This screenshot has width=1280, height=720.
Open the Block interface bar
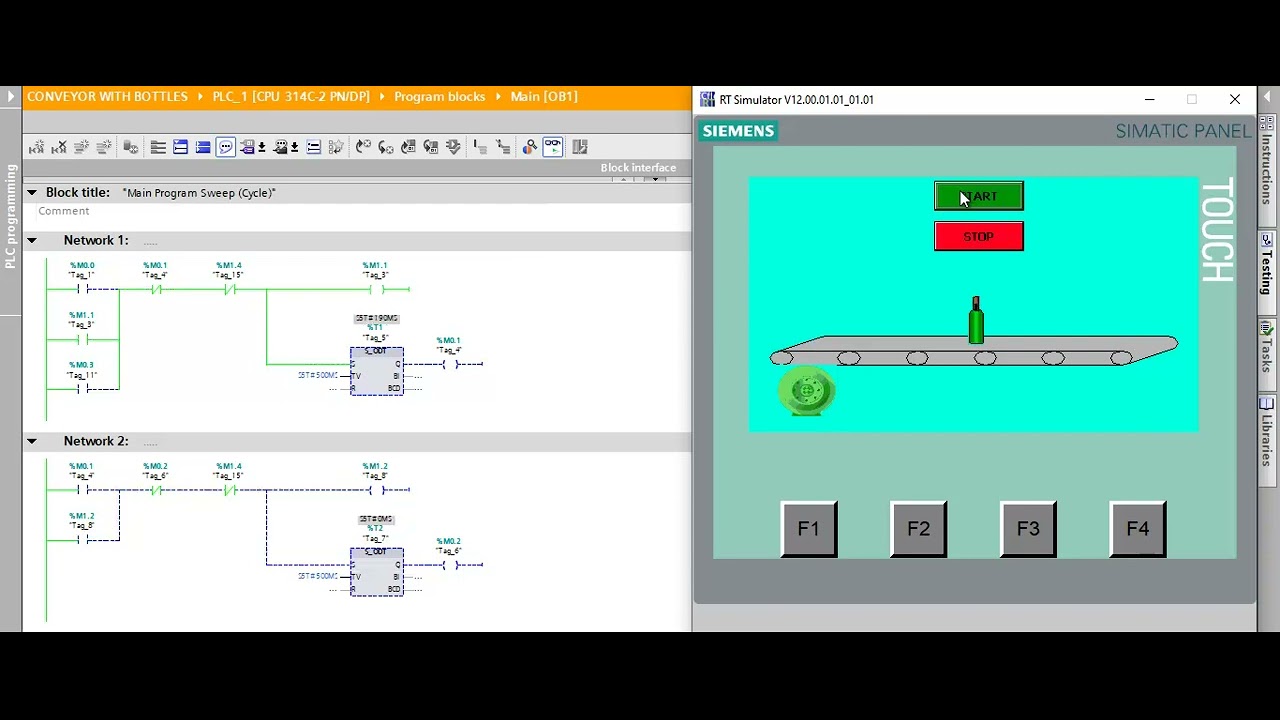(x=638, y=168)
